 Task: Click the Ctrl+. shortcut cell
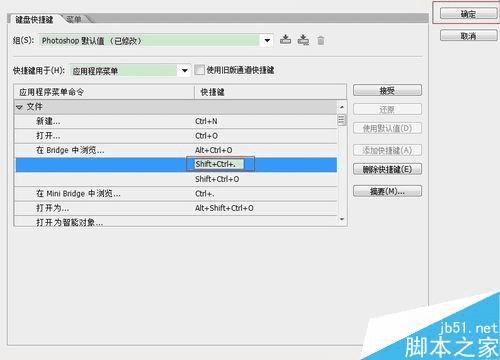tap(205, 194)
